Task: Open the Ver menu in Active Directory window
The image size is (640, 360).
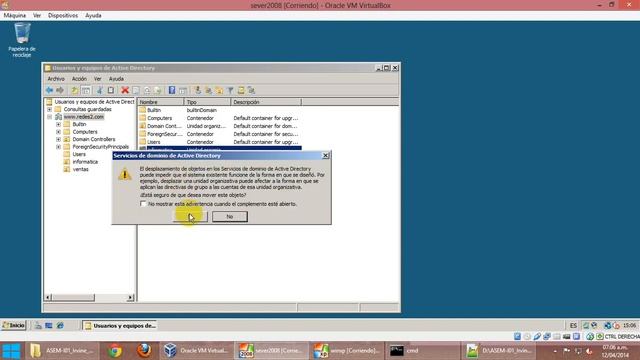Action: 98,79
